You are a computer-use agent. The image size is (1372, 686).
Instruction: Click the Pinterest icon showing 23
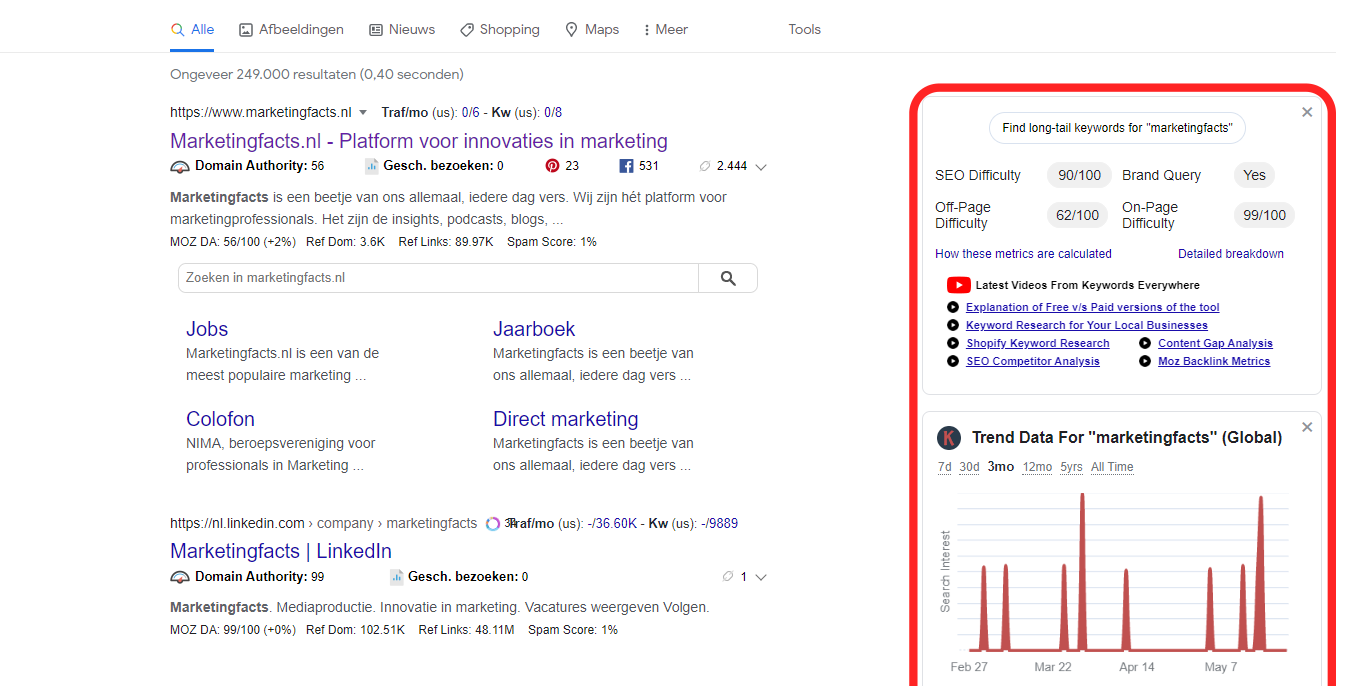(x=552, y=166)
